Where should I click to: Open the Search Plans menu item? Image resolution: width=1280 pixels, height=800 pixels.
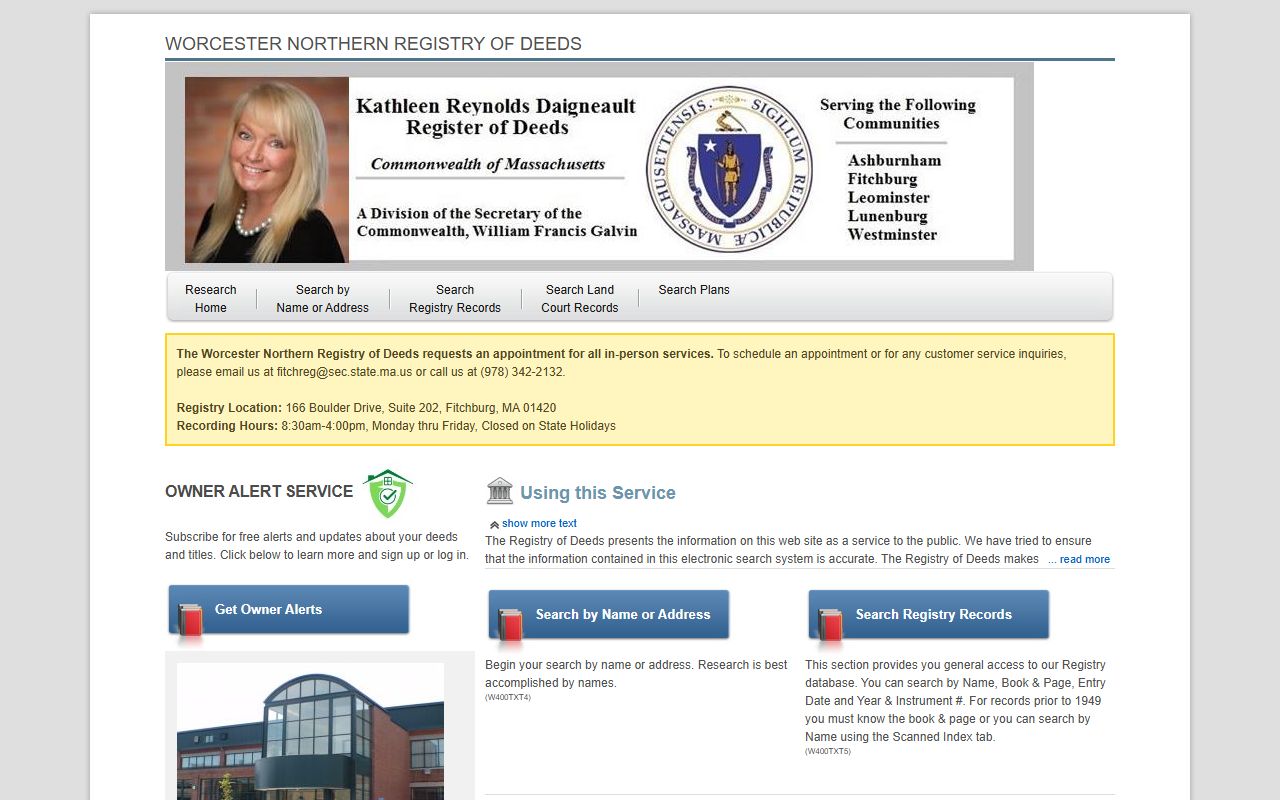[x=694, y=290]
